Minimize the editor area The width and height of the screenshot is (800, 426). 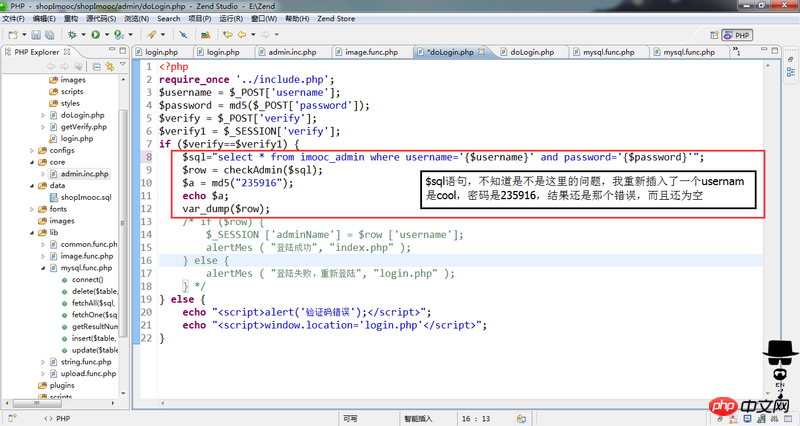click(x=764, y=50)
